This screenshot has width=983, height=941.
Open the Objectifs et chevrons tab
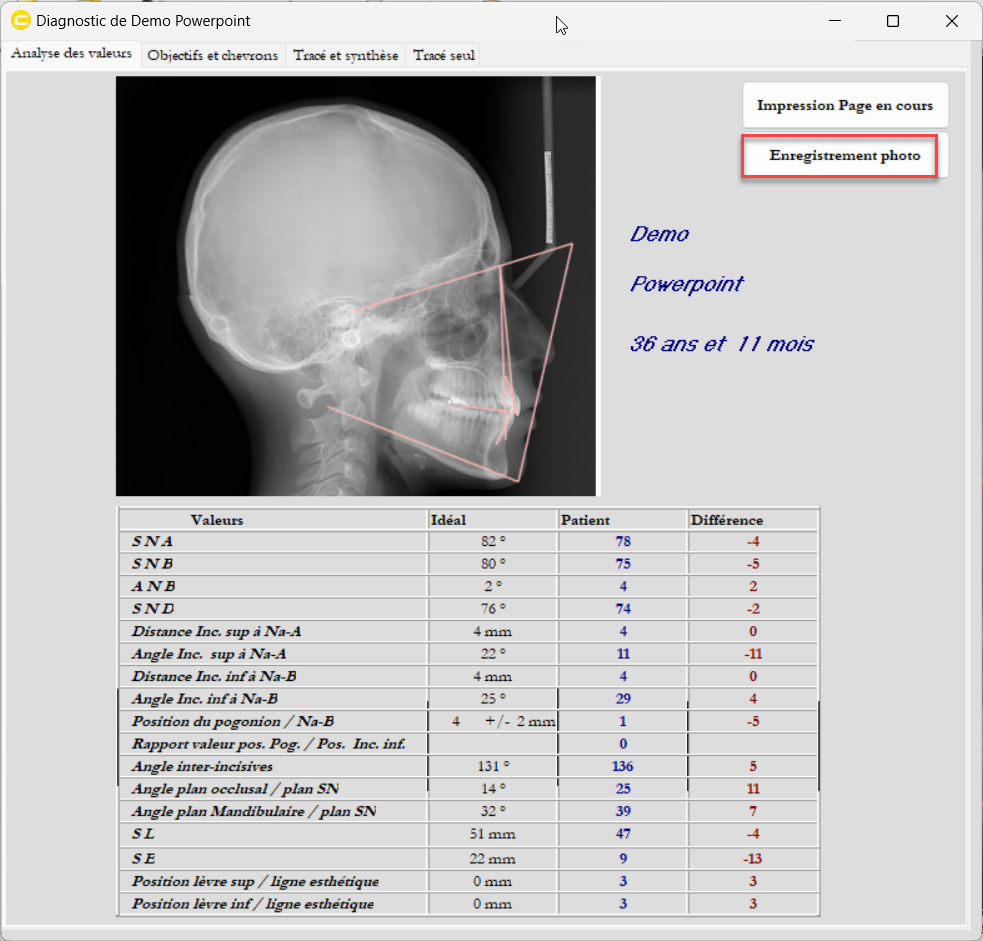(212, 56)
